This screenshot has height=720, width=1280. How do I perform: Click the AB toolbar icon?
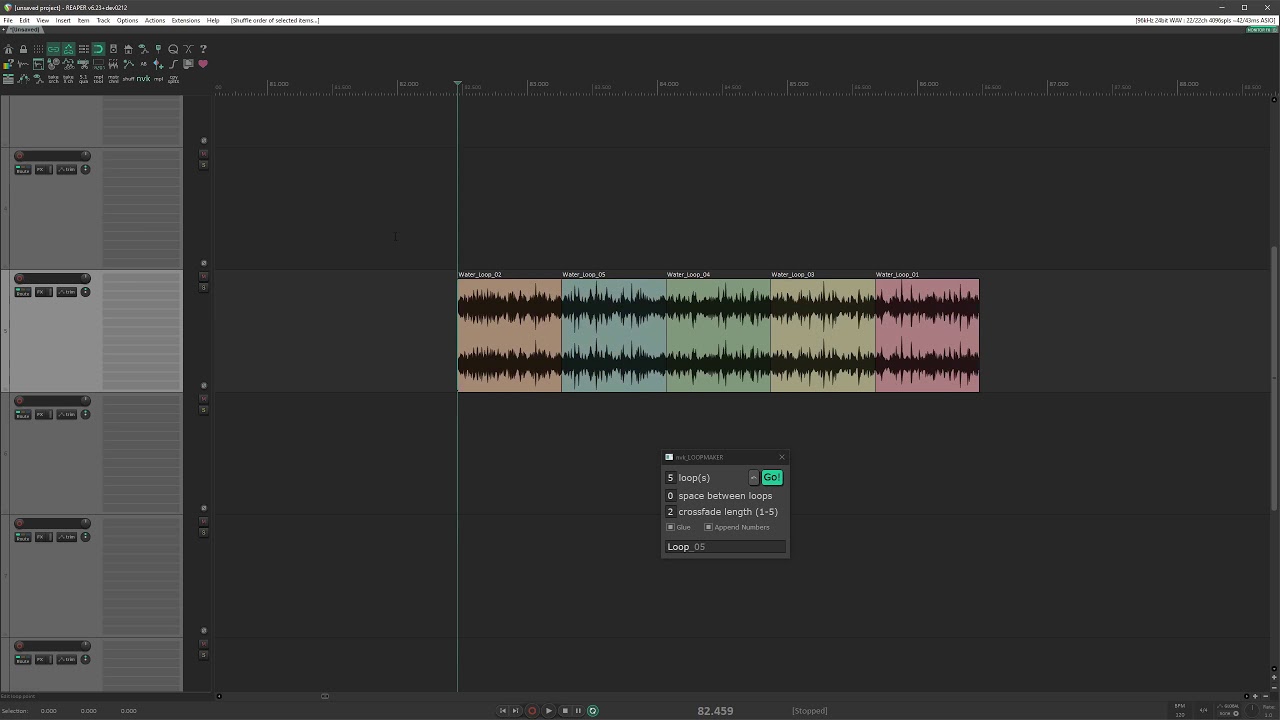point(143,64)
